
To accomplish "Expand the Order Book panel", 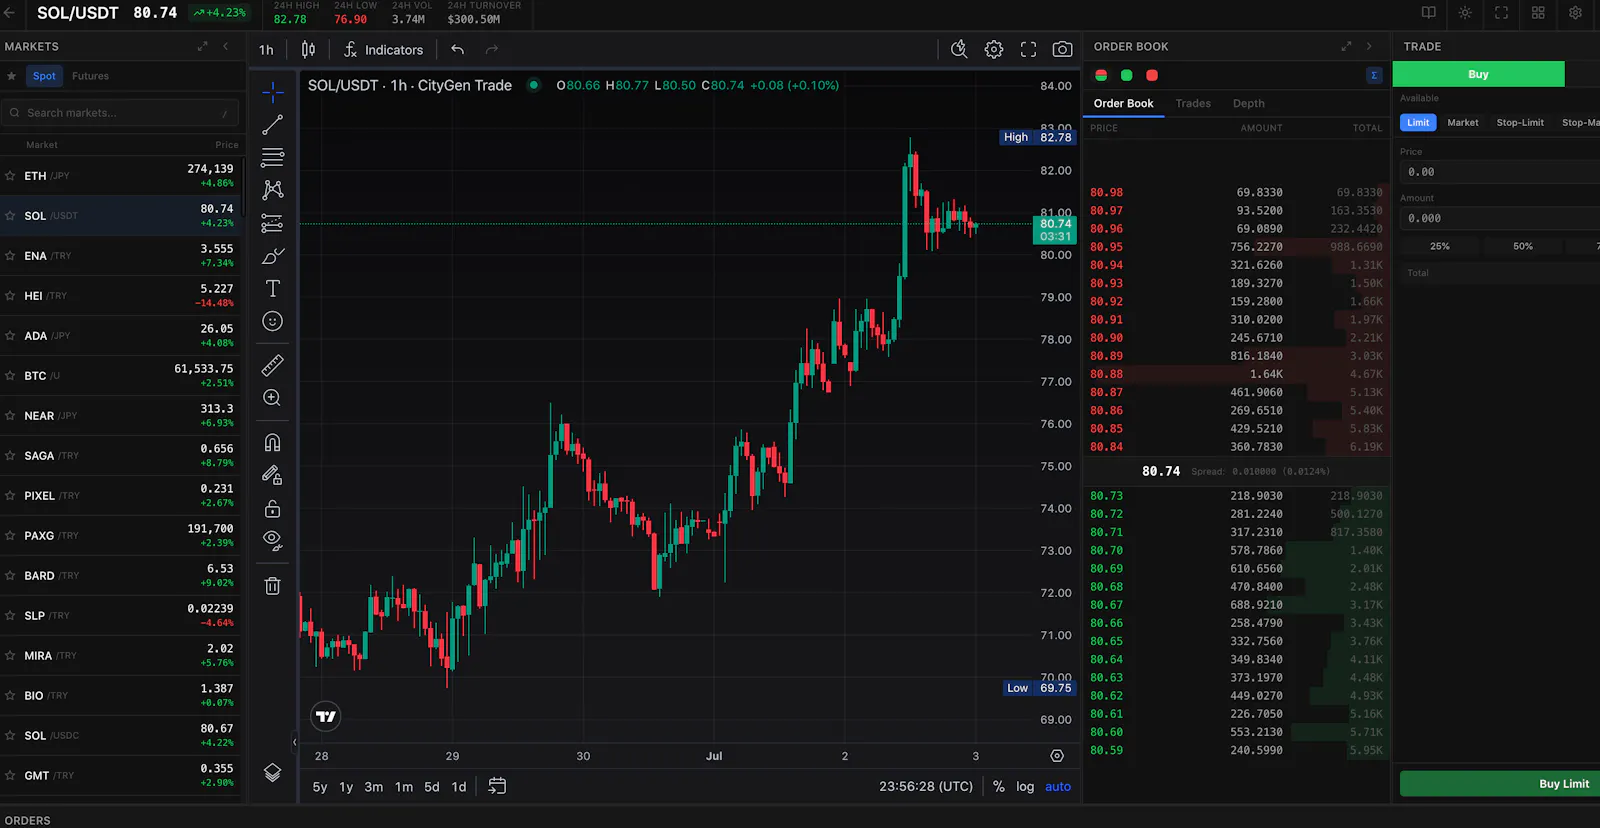I will click(1346, 46).
